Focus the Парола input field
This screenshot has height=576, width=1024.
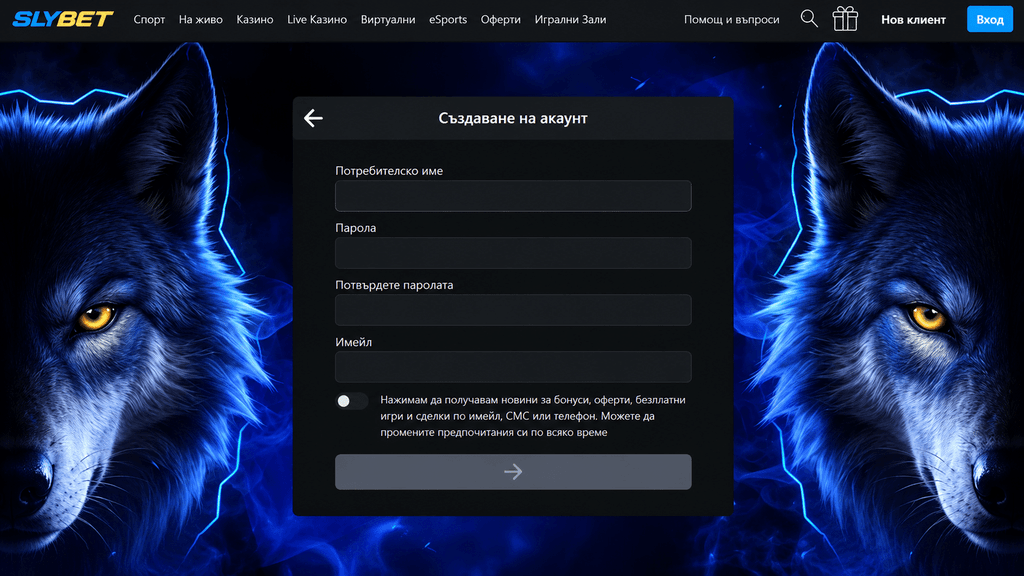coord(513,253)
